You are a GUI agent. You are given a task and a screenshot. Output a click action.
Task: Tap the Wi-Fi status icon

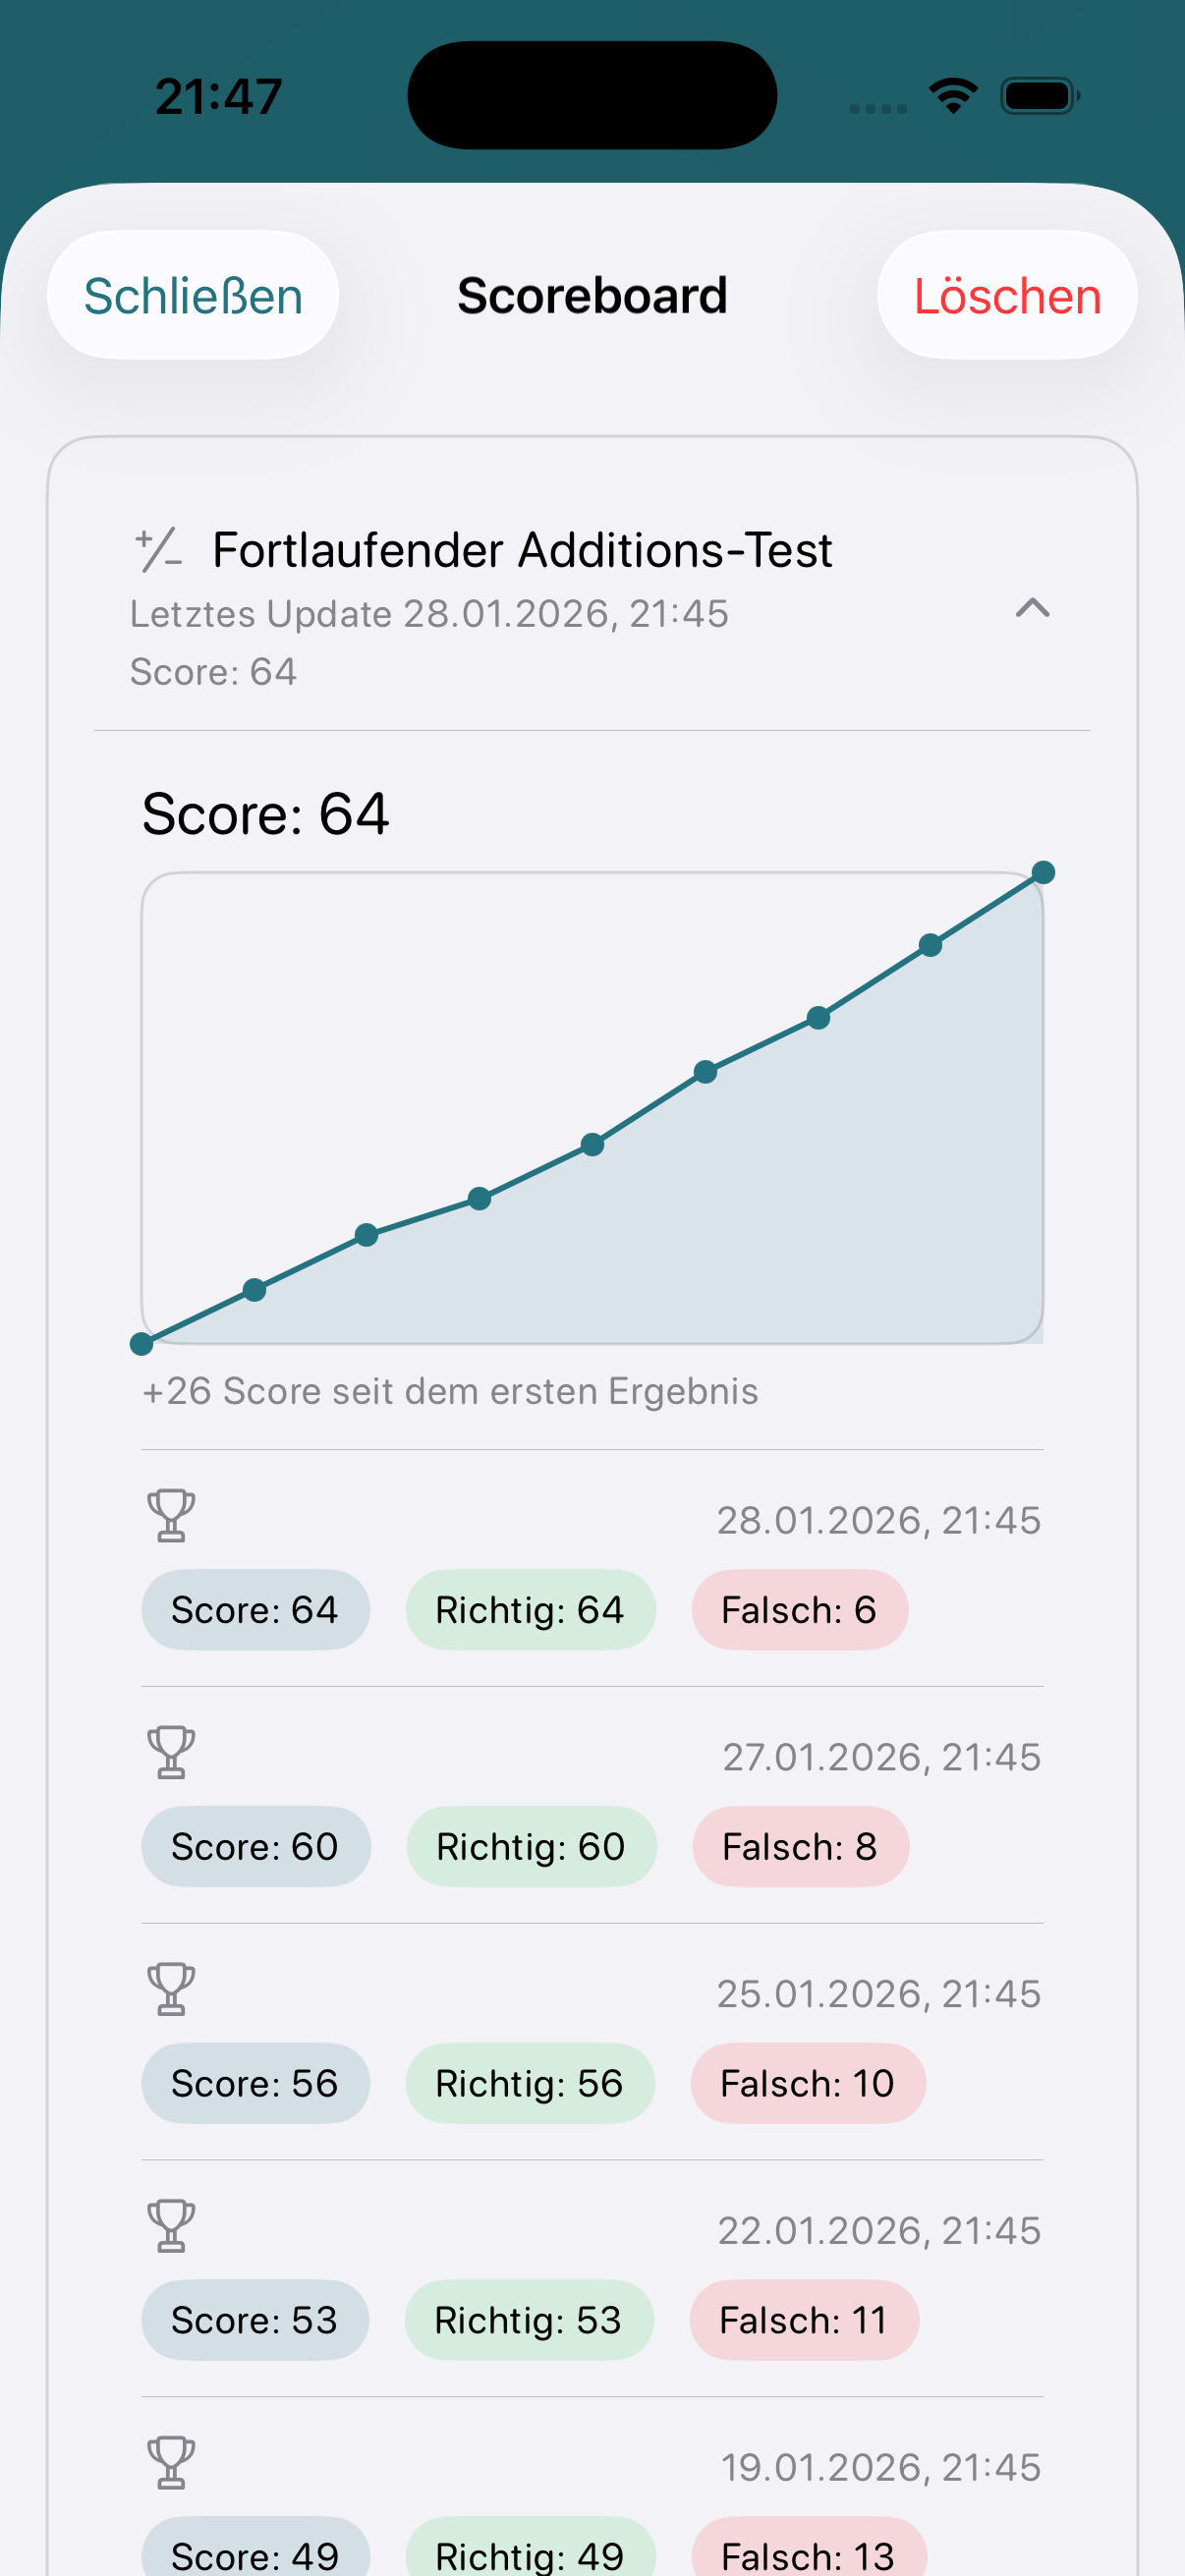(x=953, y=96)
